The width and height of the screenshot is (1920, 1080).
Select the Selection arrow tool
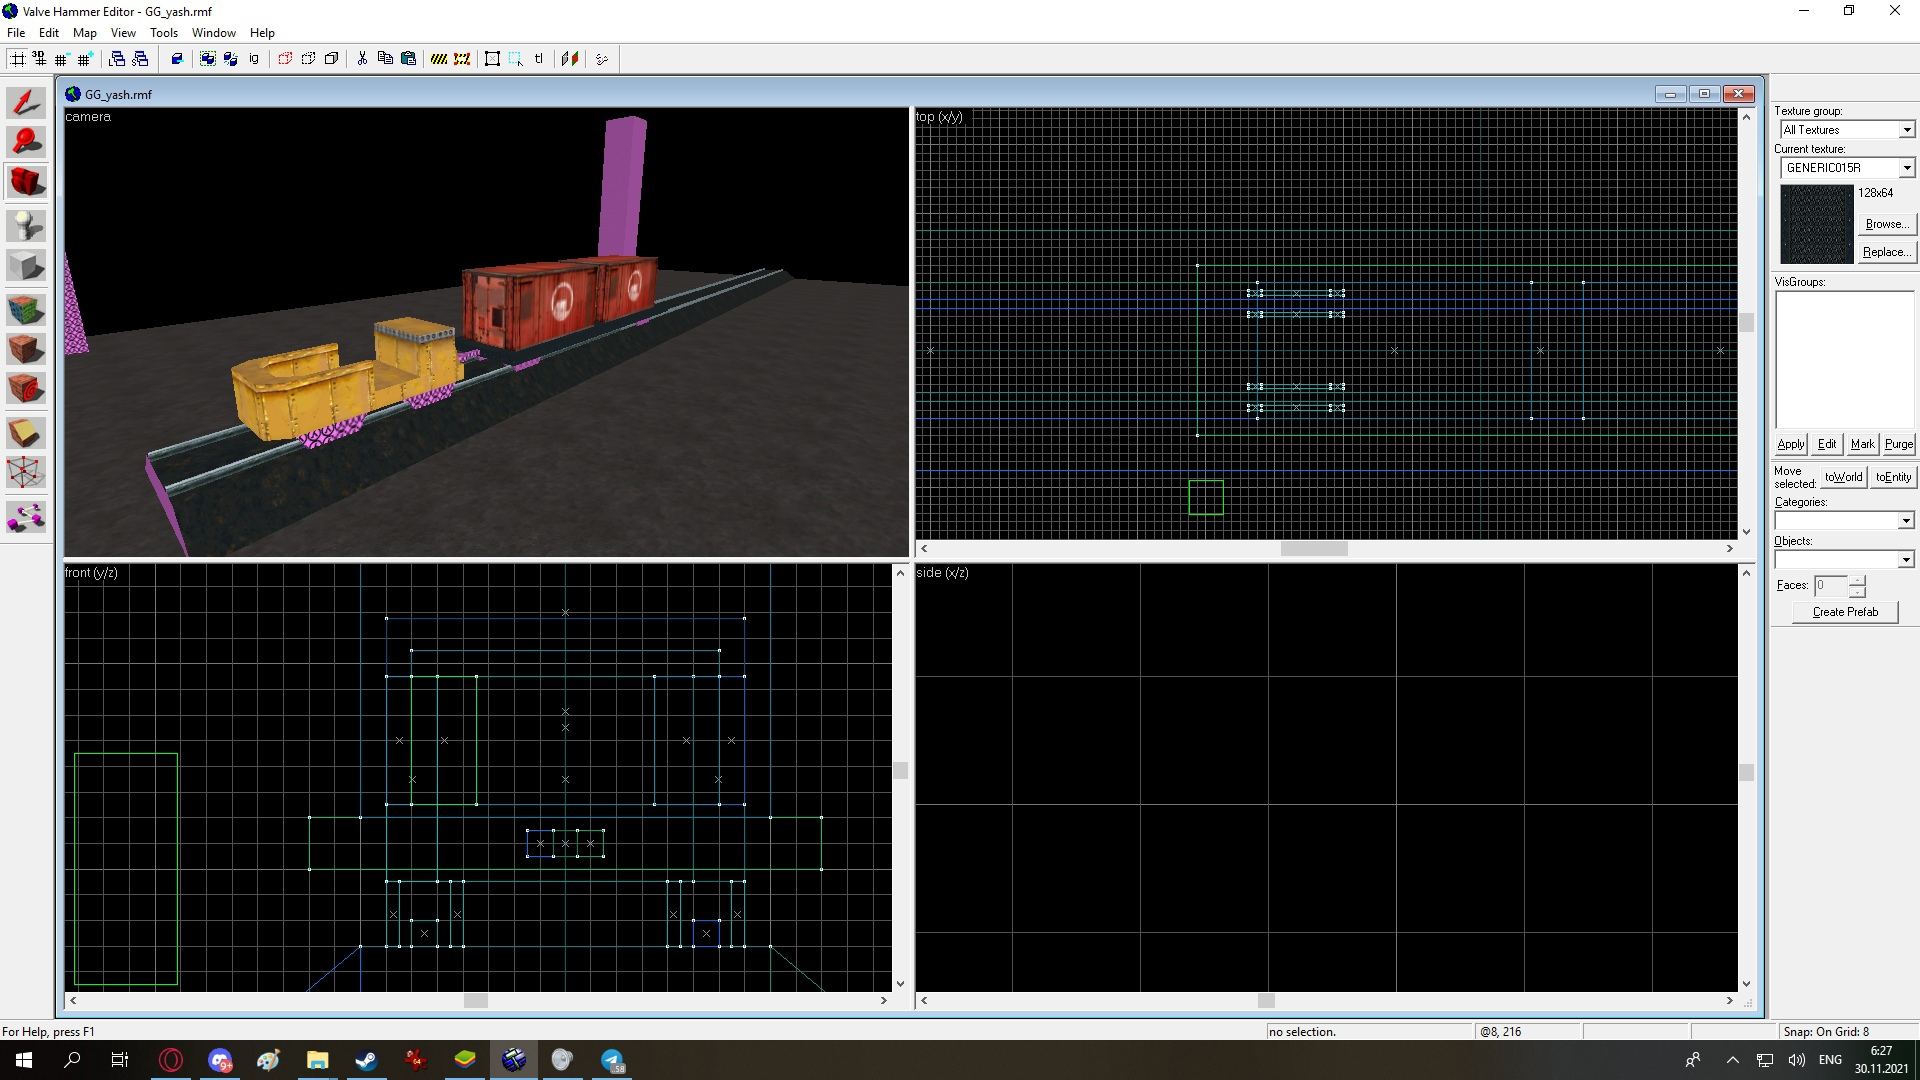click(26, 102)
